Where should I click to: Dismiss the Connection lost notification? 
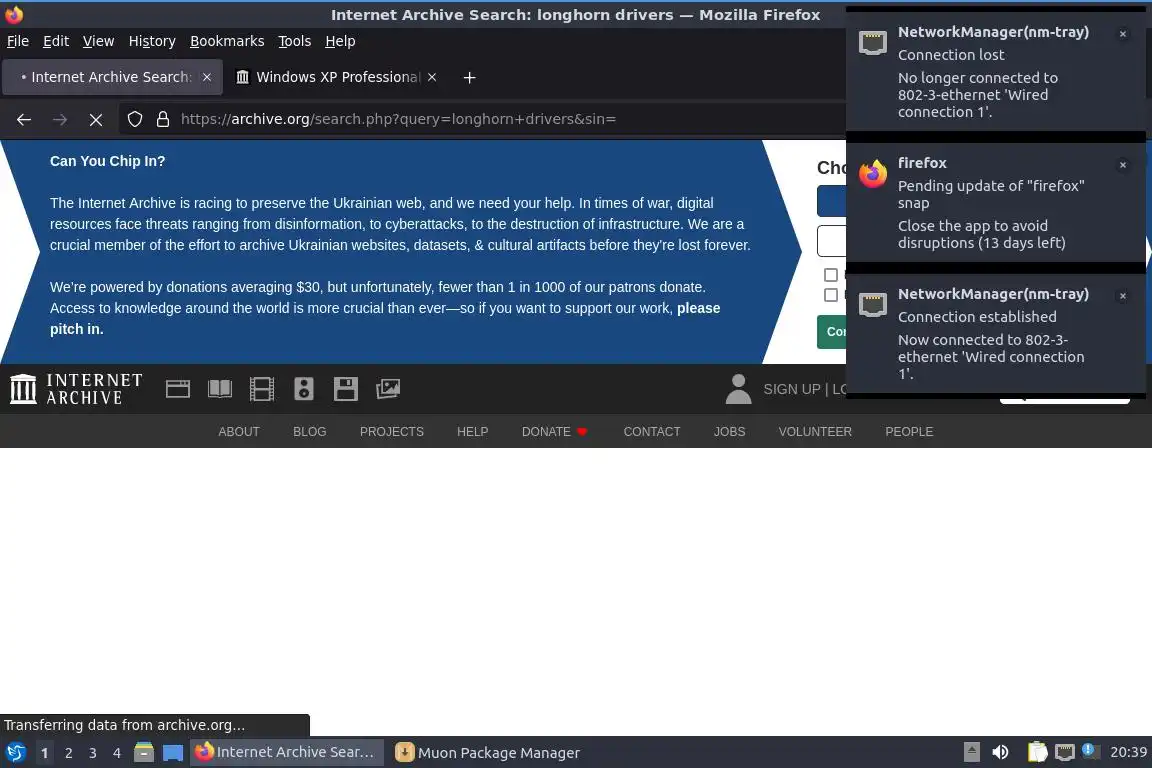(x=1123, y=34)
